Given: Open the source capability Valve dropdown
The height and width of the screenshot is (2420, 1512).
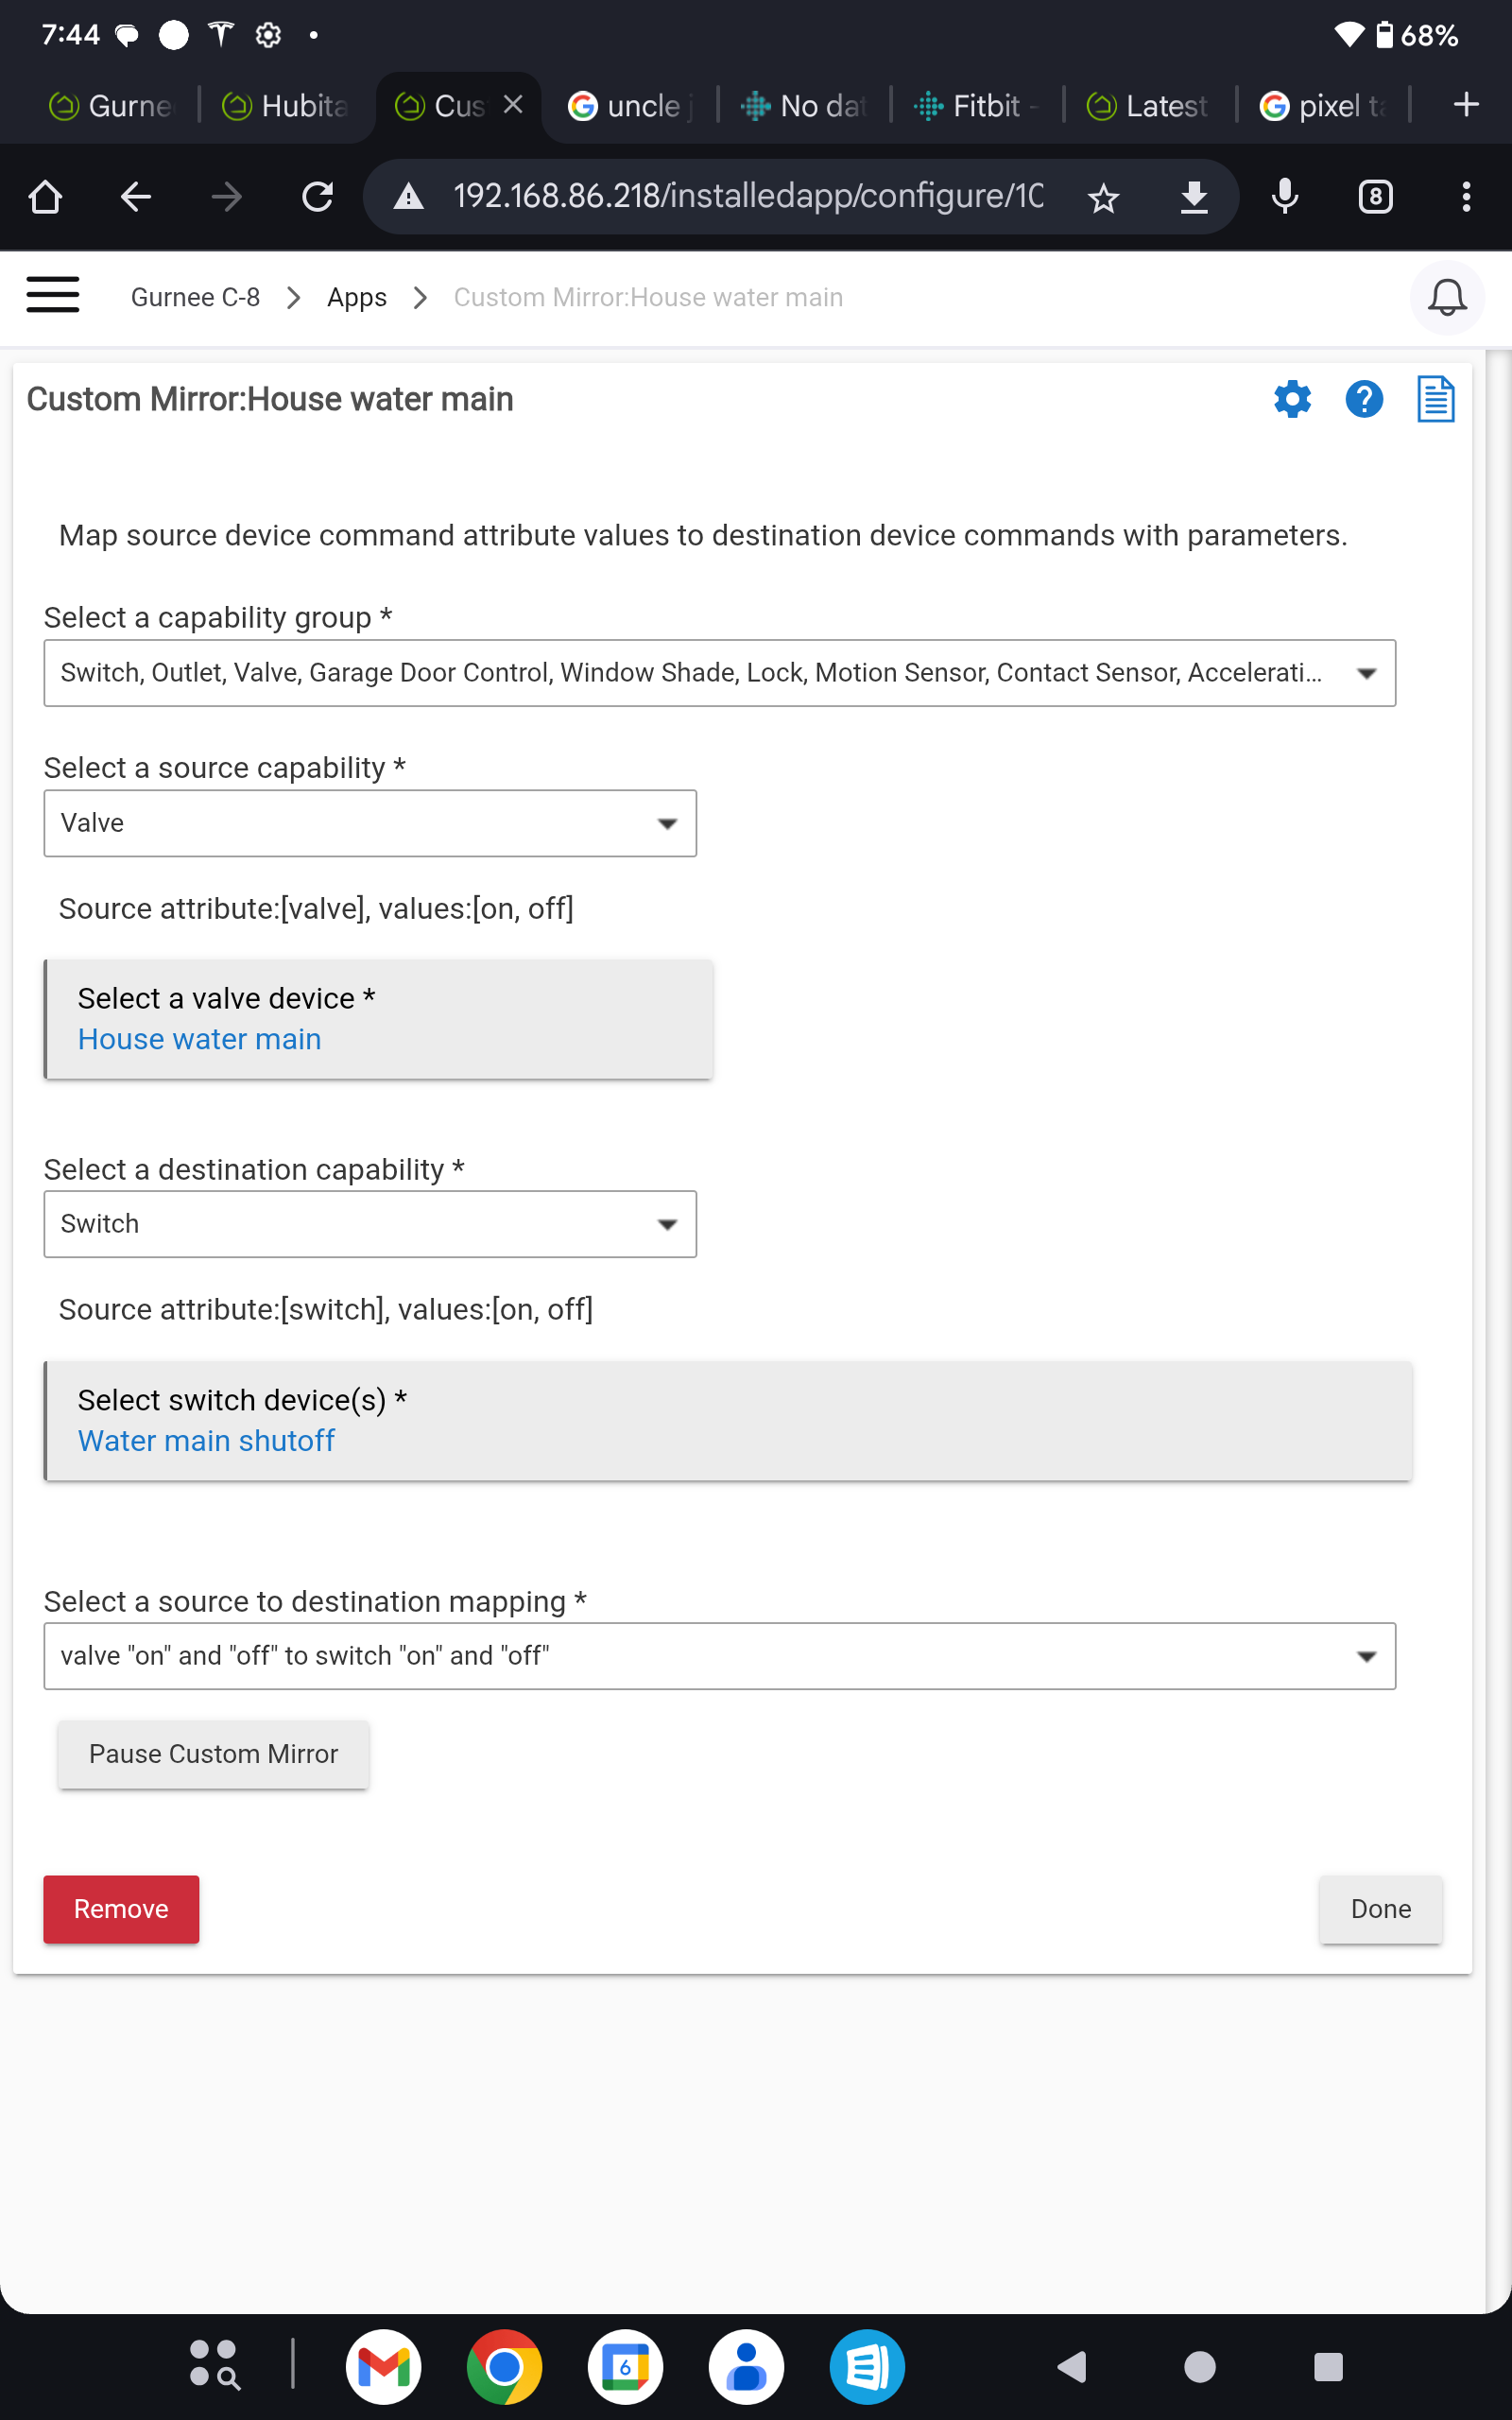Looking at the screenshot, I should tap(668, 823).
